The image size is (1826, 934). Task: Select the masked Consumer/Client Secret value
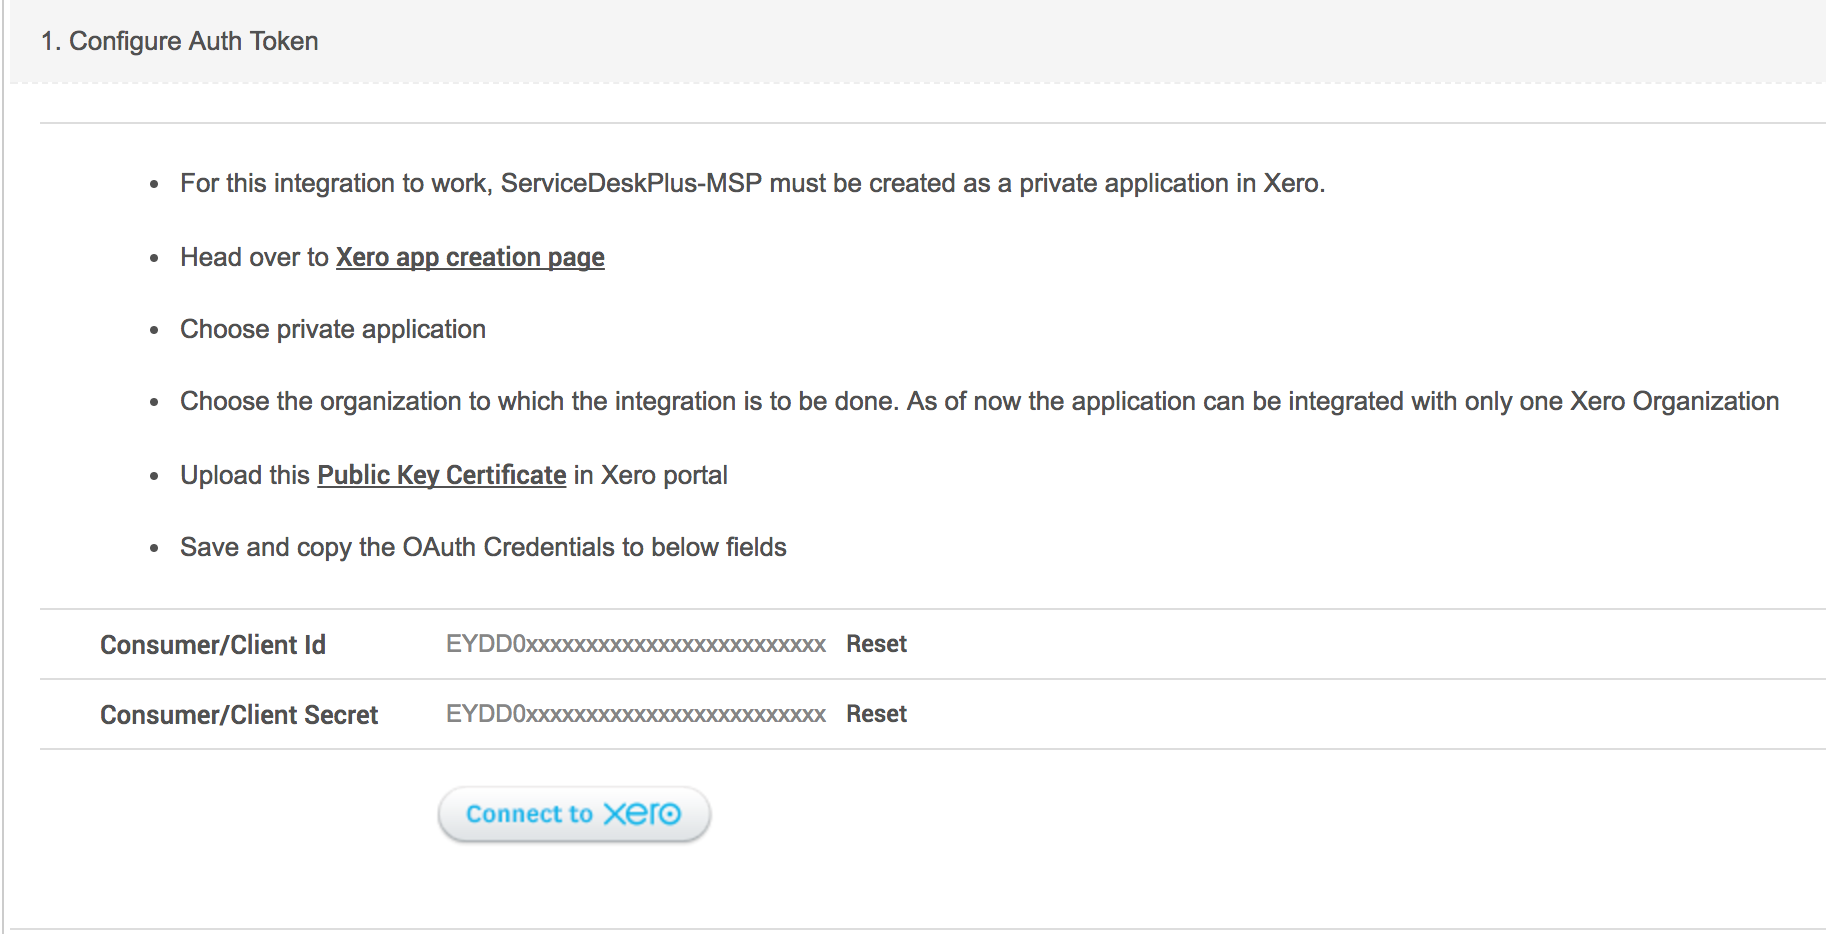[635, 715]
